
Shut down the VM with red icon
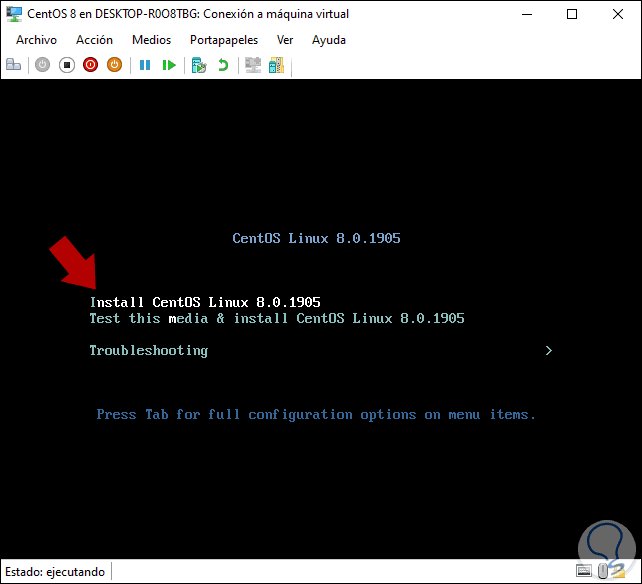coord(90,65)
